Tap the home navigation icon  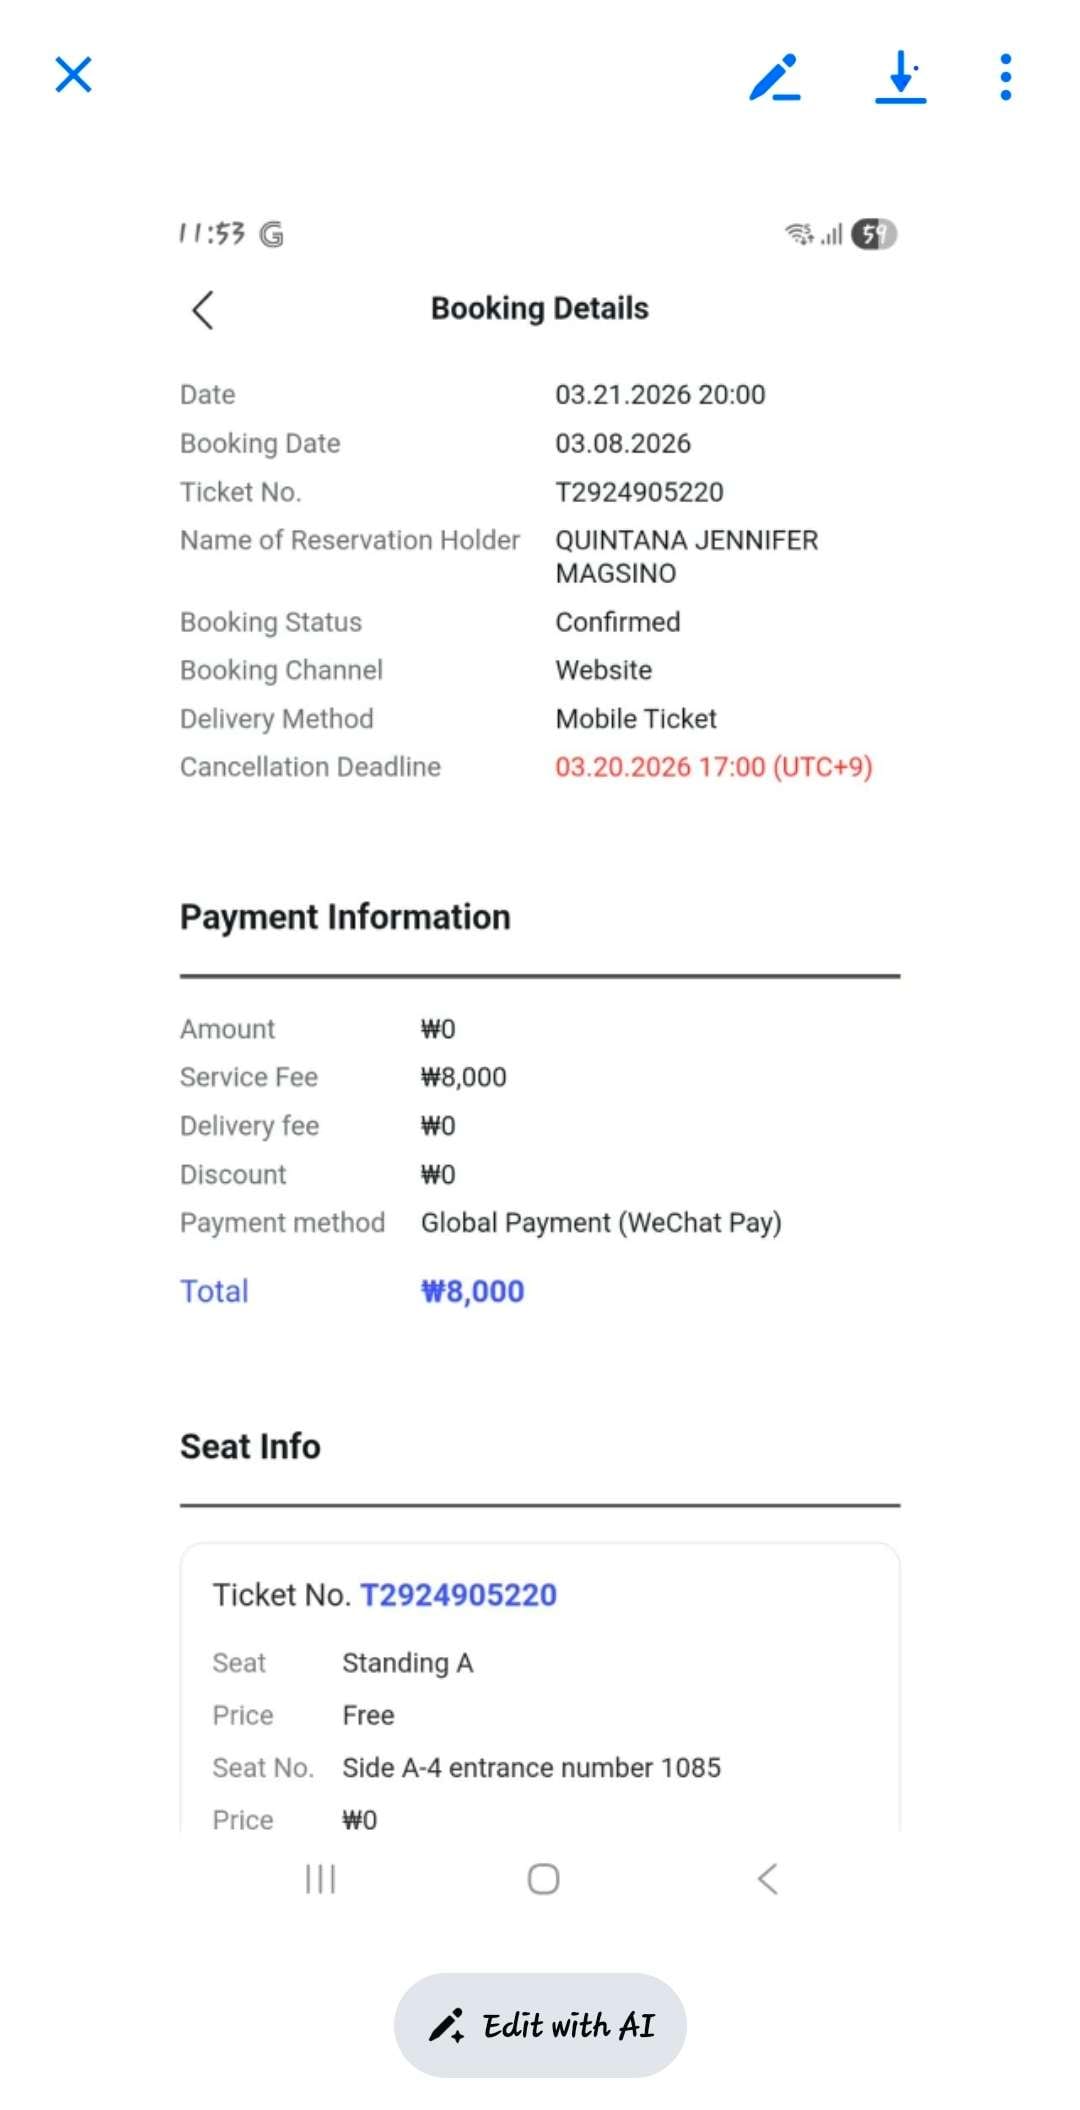[543, 1879]
